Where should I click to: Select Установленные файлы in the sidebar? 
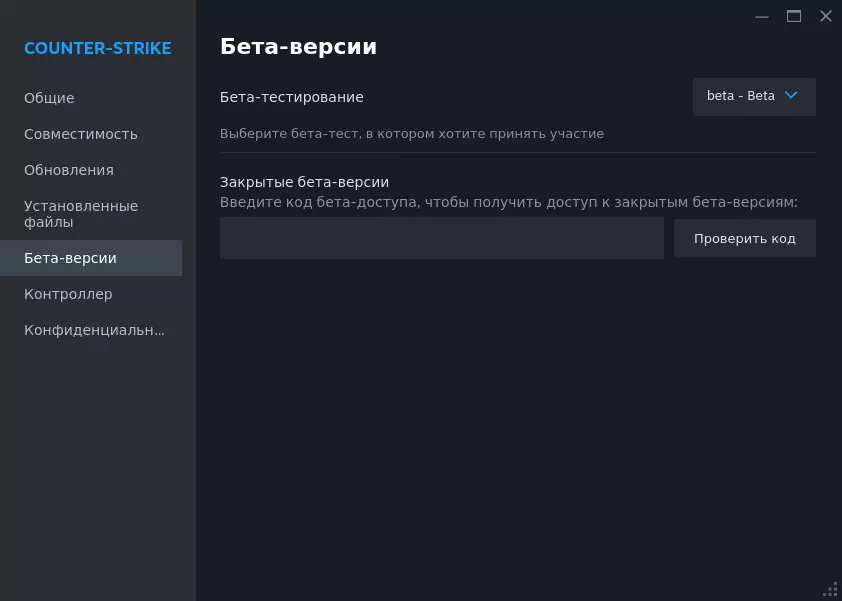tap(81, 214)
